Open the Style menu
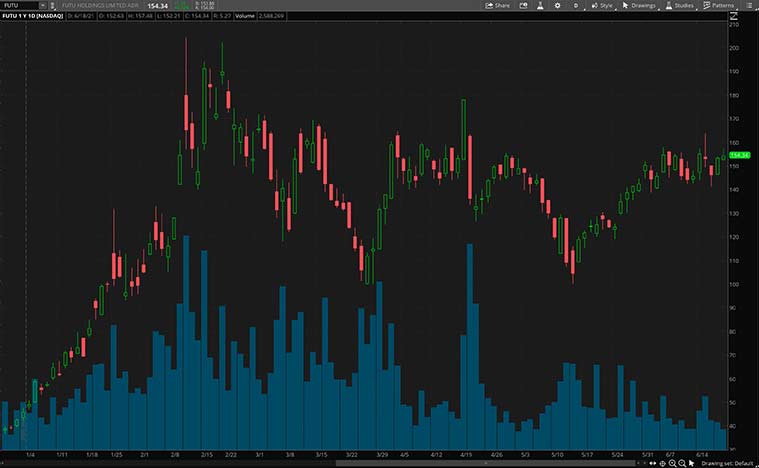759x468 pixels. [601, 5]
